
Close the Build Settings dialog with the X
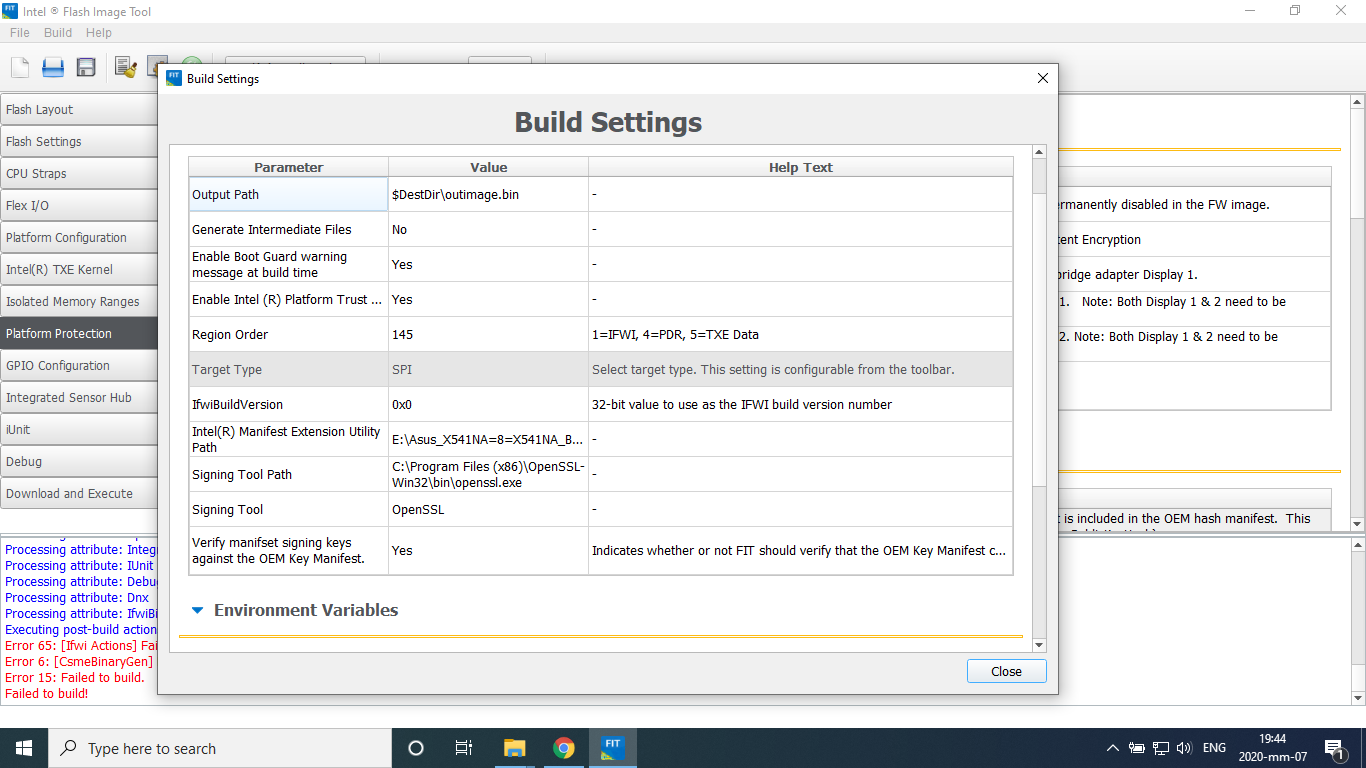1042,78
